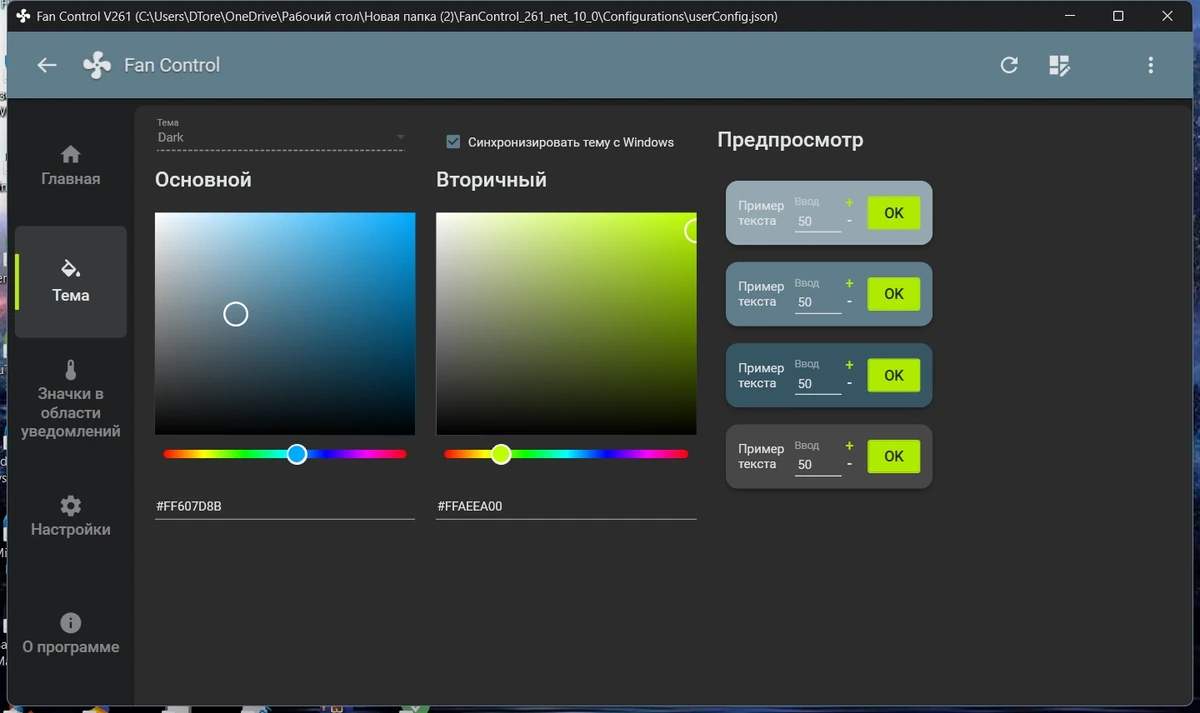
Task: Click OK in first preview card
Action: coord(893,213)
